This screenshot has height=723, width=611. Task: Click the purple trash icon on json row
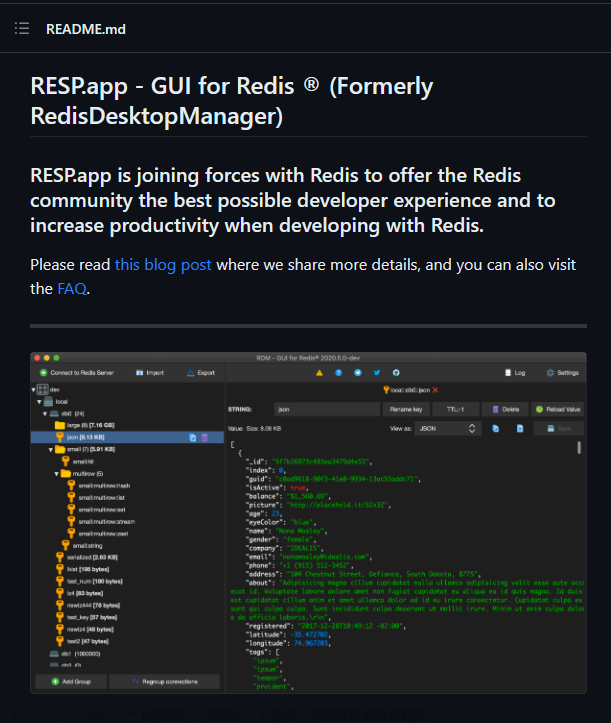click(205, 438)
